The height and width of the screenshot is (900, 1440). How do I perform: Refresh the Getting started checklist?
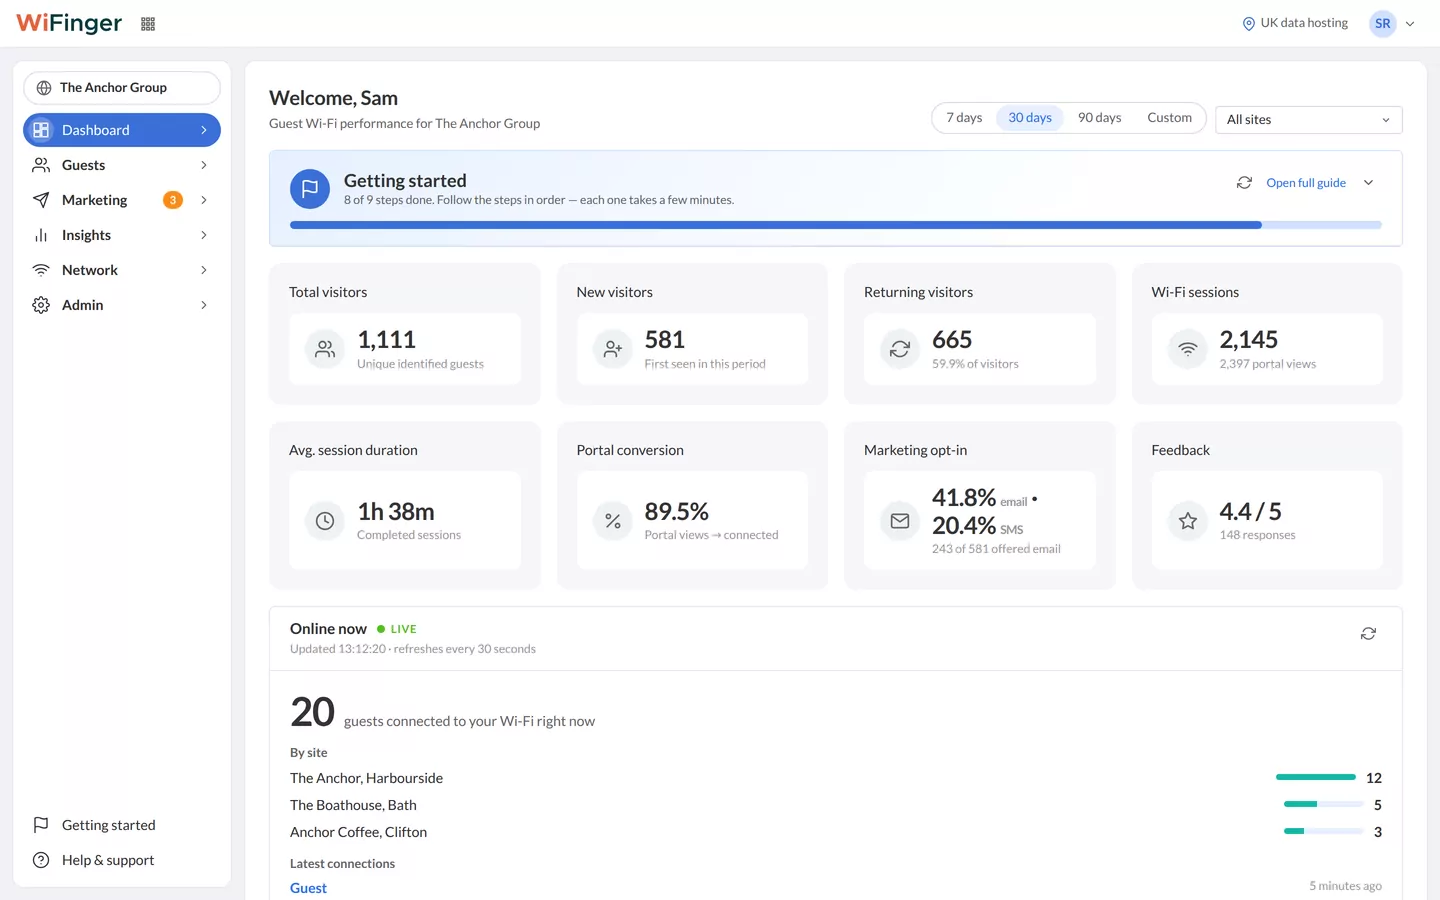(x=1244, y=183)
